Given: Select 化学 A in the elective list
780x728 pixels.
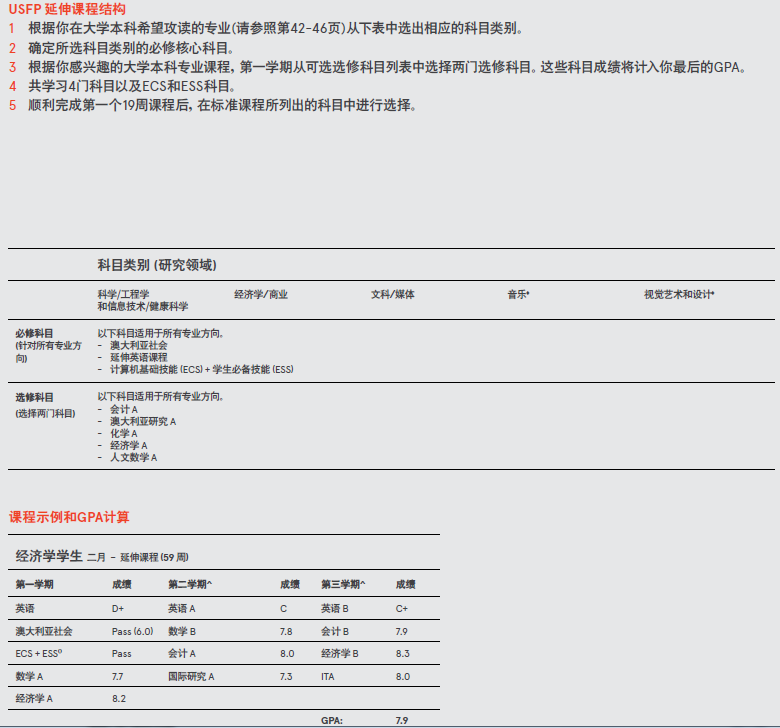Looking at the screenshot, I should click(124, 433).
